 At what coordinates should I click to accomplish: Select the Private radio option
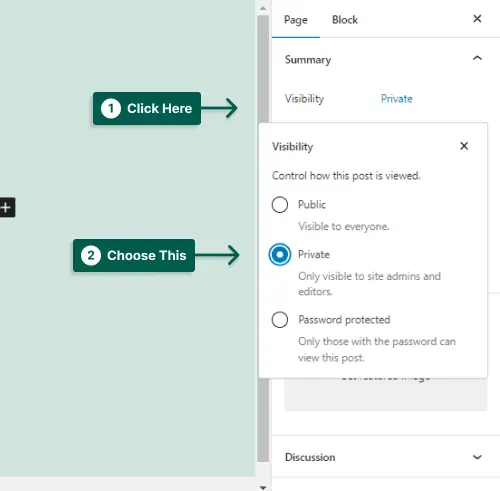point(280,255)
